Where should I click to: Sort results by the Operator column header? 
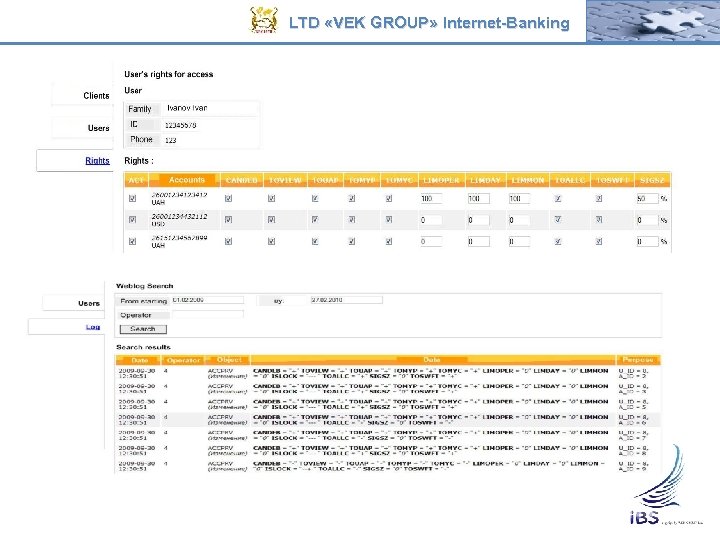click(184, 360)
